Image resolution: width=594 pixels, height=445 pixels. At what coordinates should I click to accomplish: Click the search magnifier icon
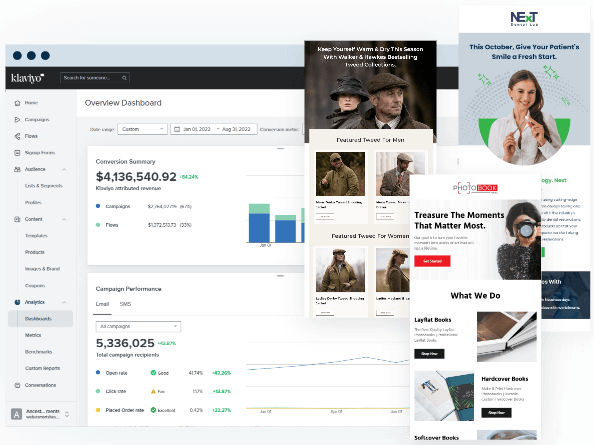(124, 78)
